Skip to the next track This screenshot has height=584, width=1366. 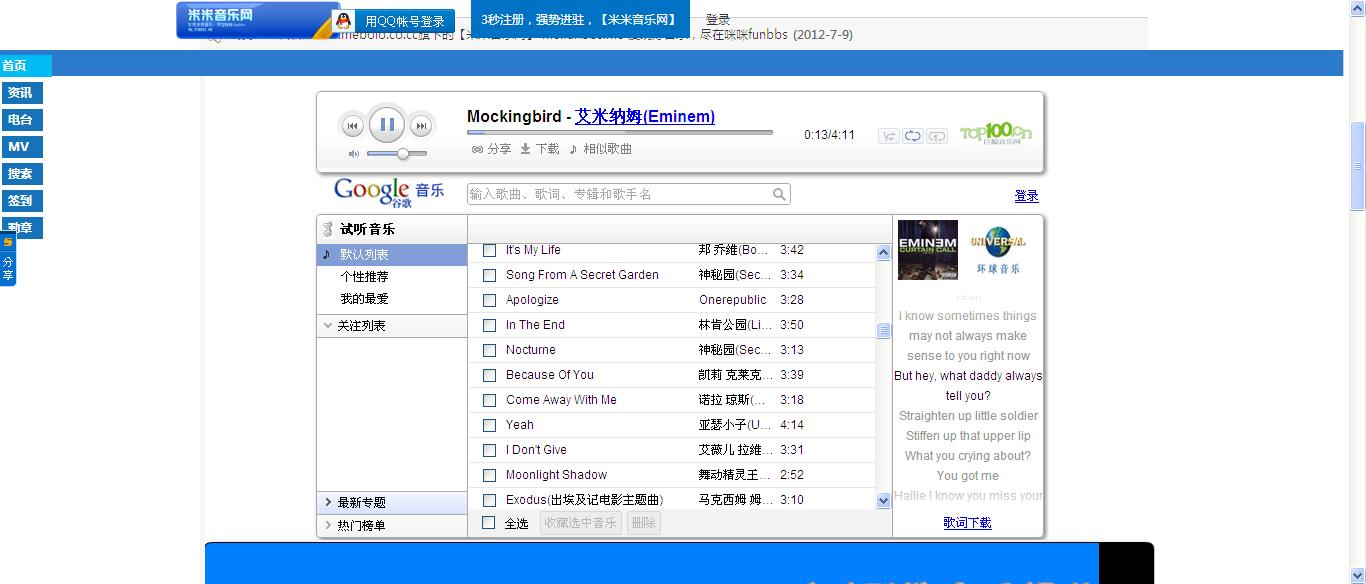click(422, 126)
